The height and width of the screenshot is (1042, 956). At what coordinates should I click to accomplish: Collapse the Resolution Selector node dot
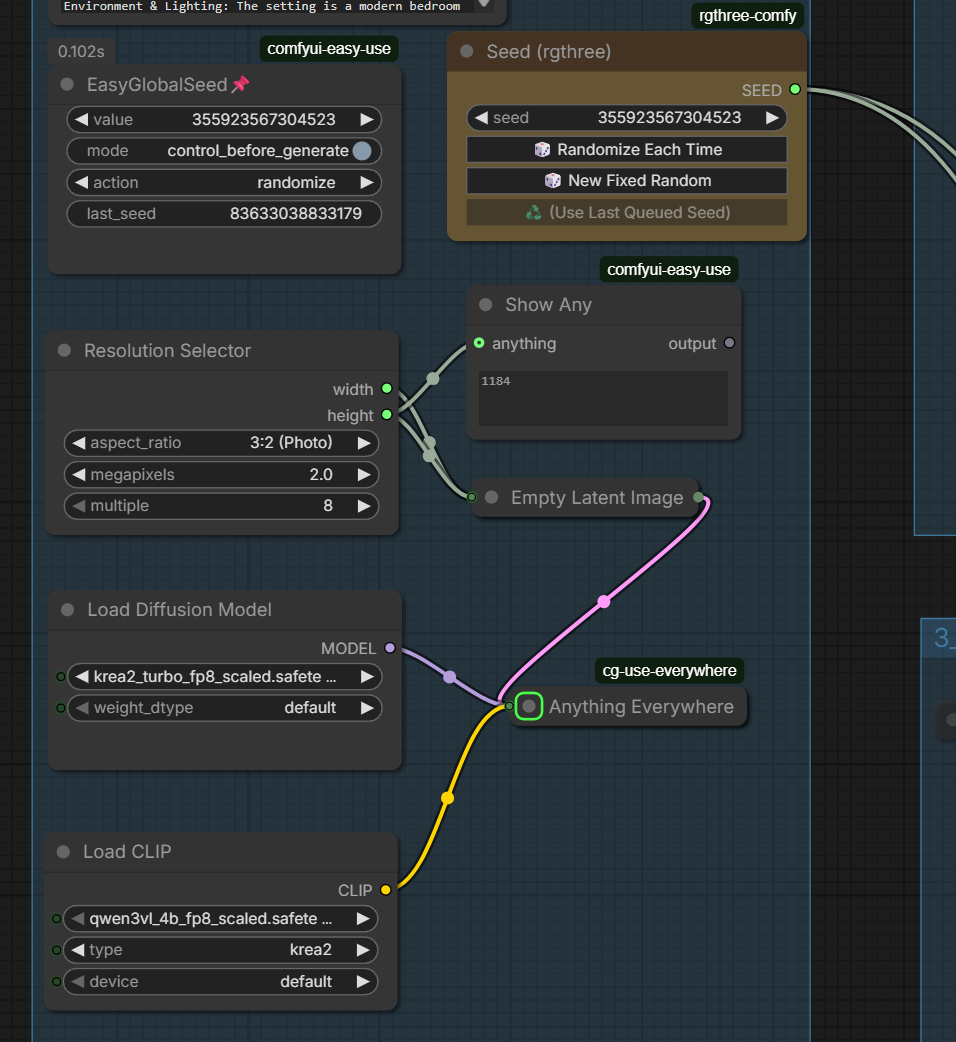point(64,350)
